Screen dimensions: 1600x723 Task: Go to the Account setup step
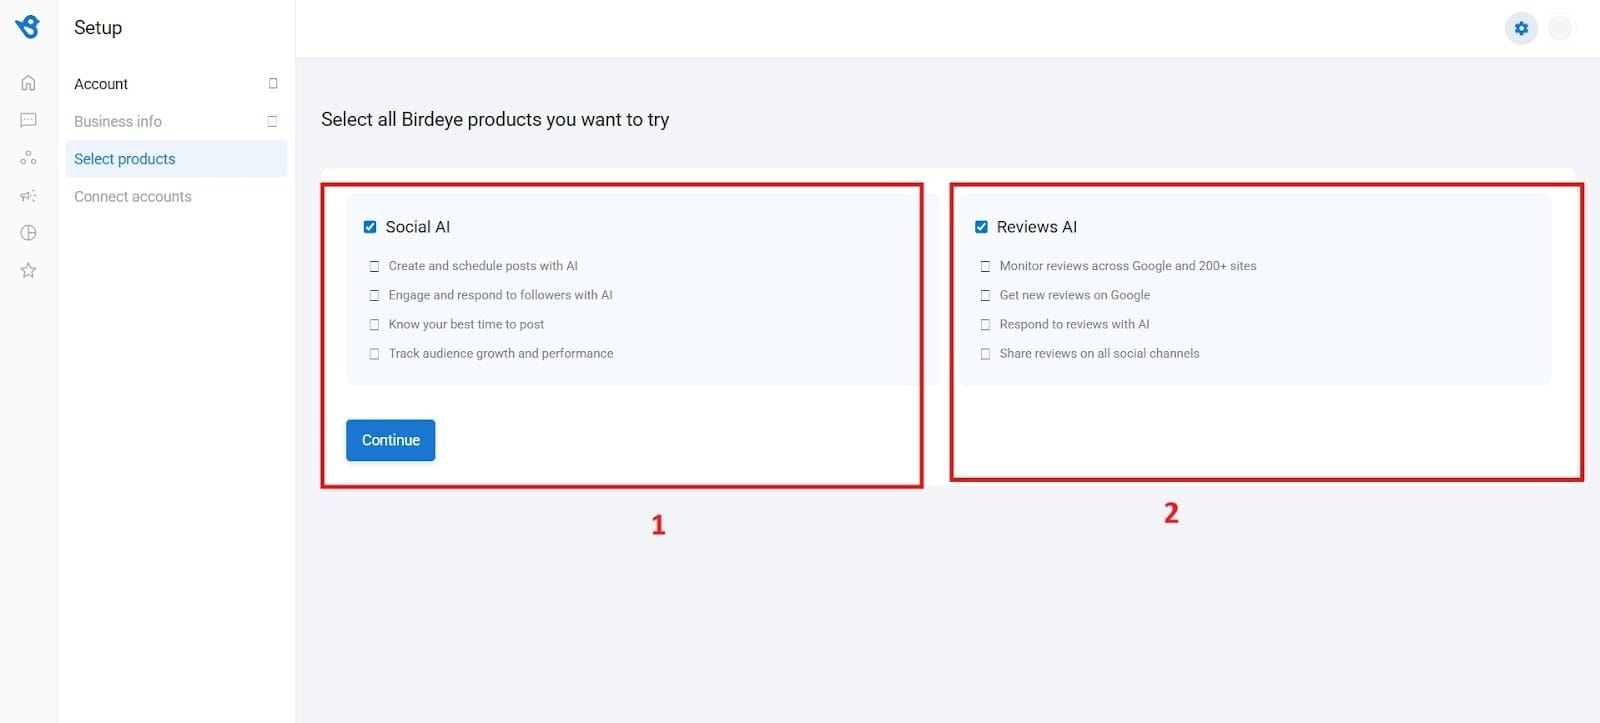pyautogui.click(x=100, y=83)
